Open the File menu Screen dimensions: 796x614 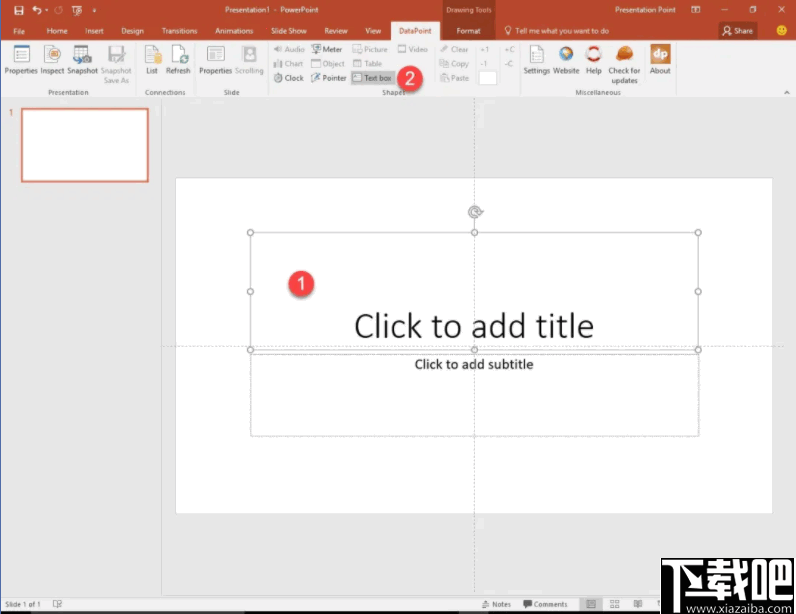19,31
